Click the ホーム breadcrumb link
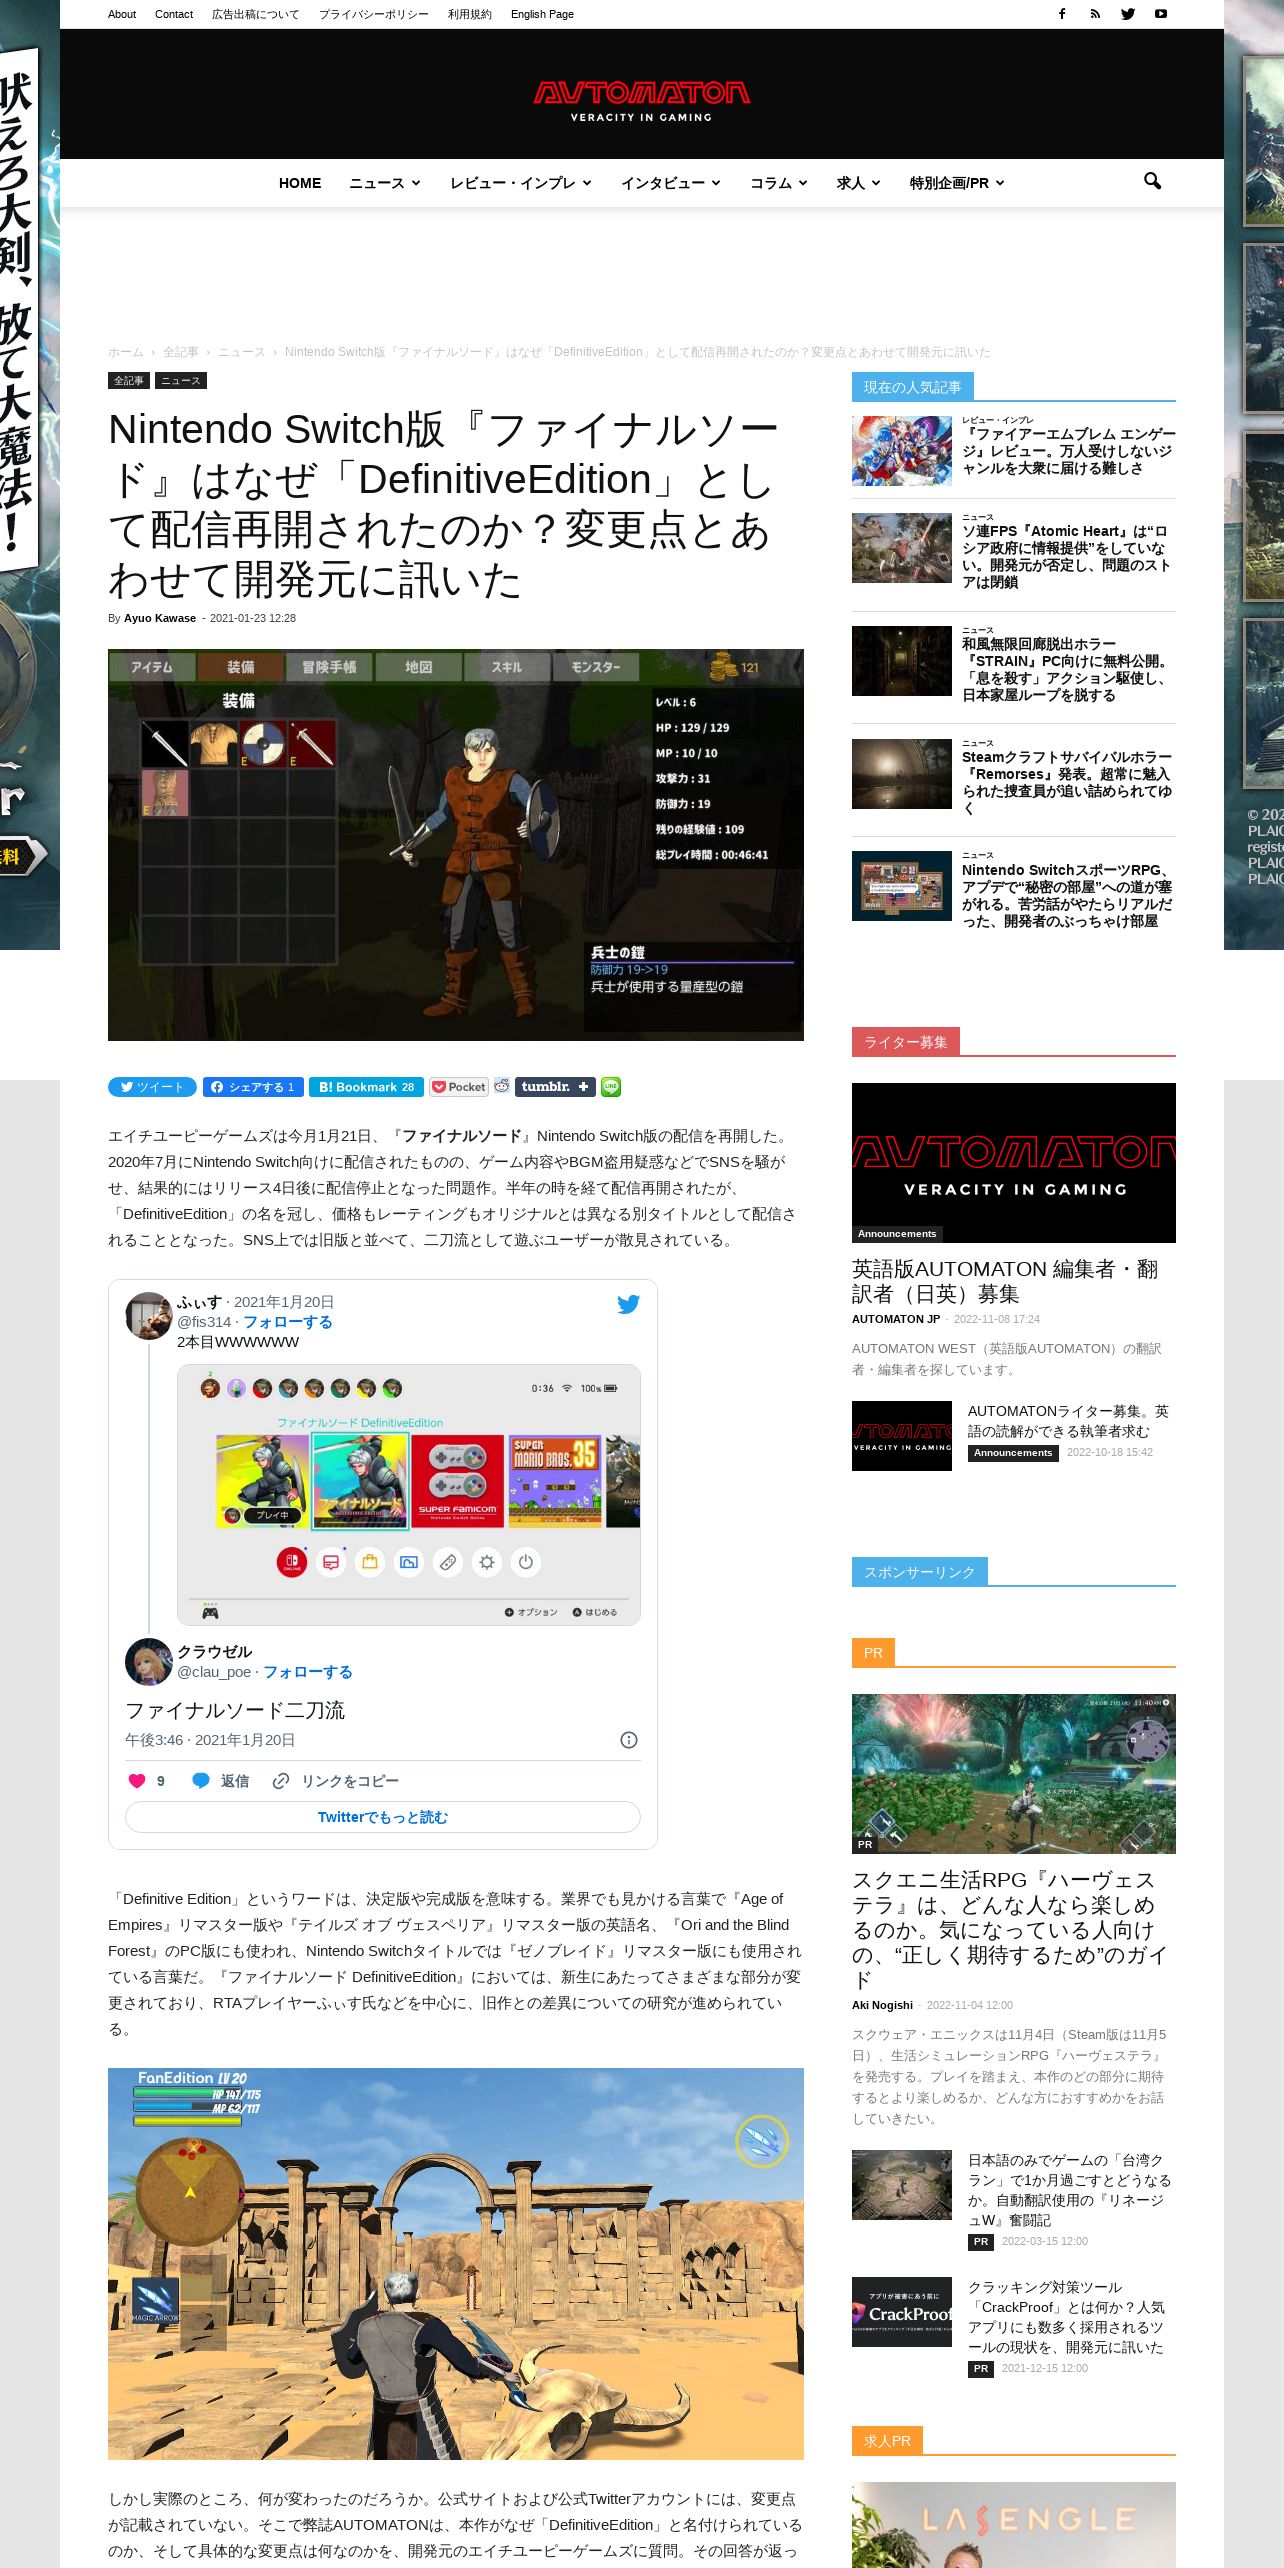Image resolution: width=1284 pixels, height=2568 pixels. click(126, 352)
